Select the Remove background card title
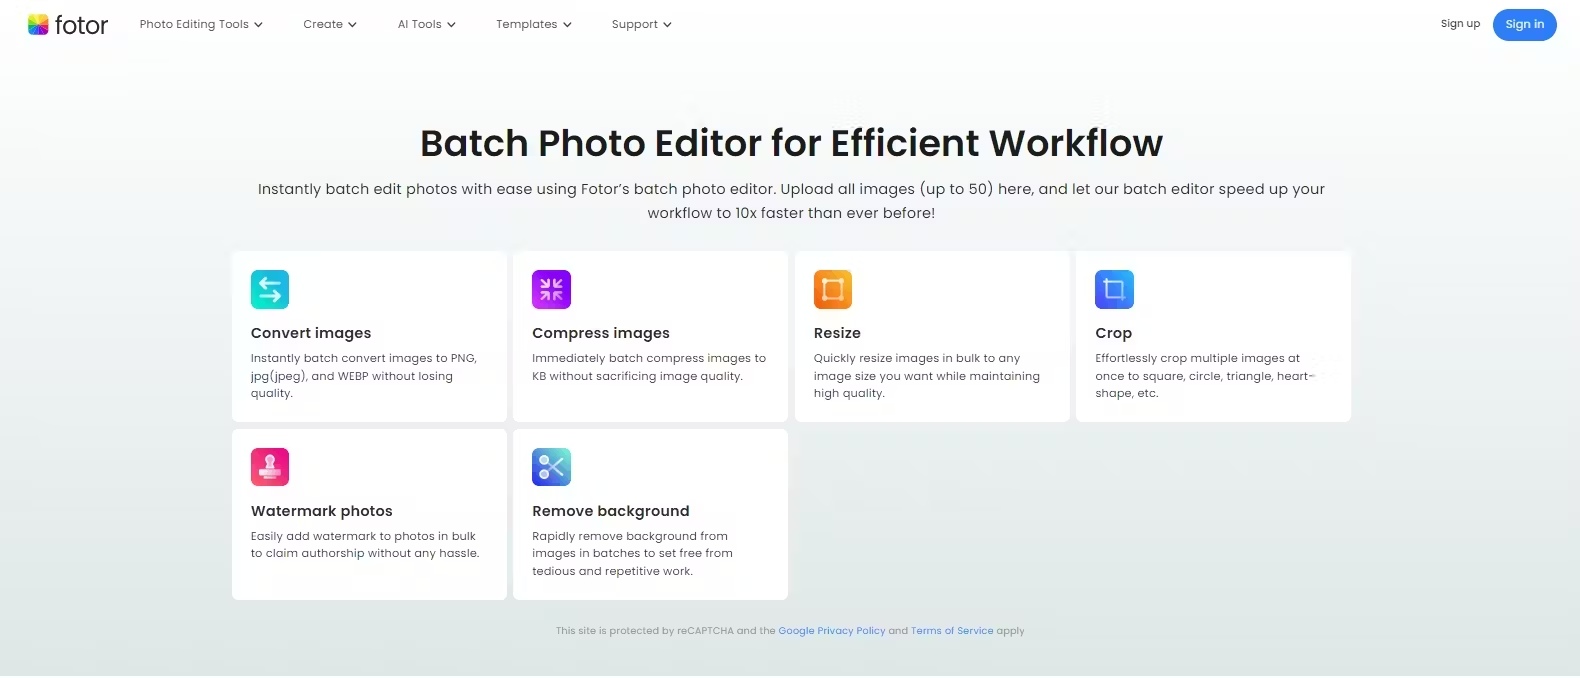Viewport: 1580px width, 678px height. click(x=611, y=511)
